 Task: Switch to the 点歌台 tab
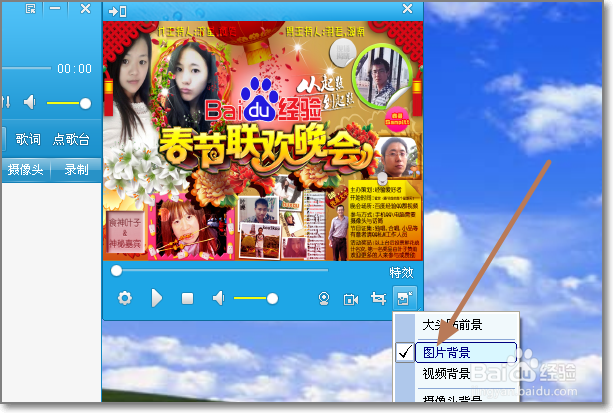point(71,139)
